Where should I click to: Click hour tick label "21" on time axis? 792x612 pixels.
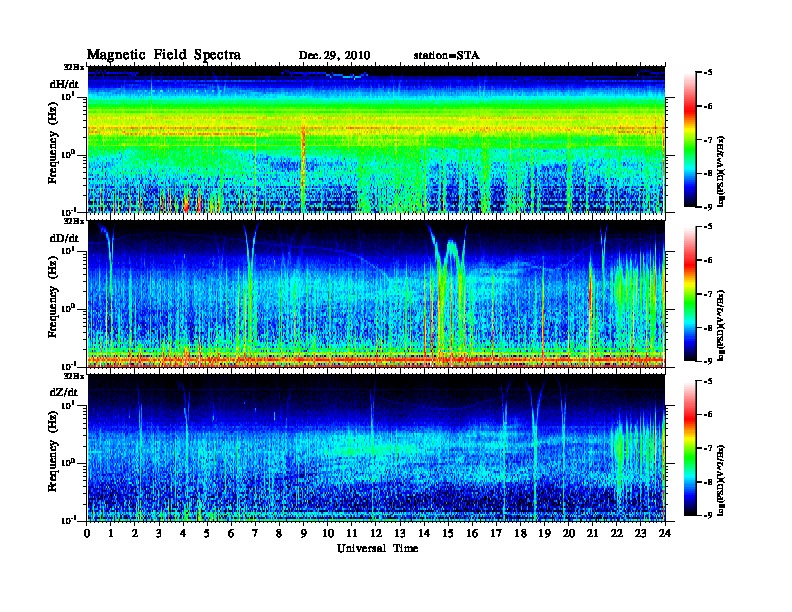[592, 534]
